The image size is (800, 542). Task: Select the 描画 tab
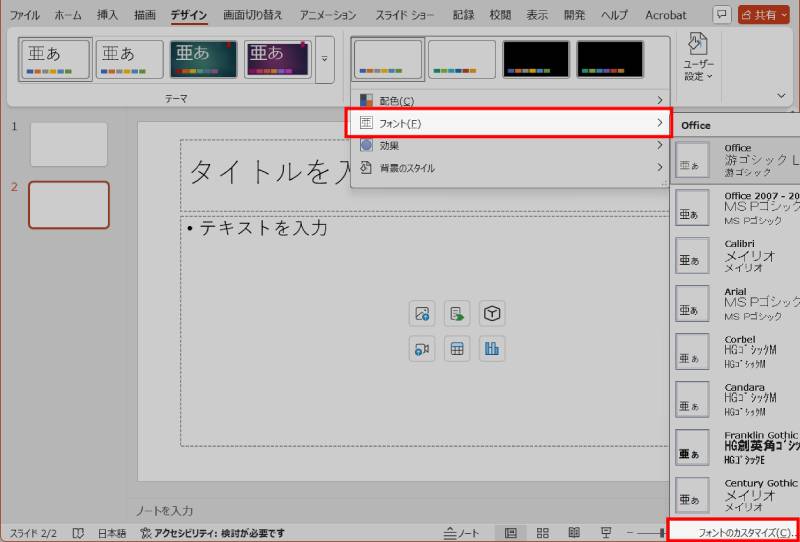pos(145,15)
